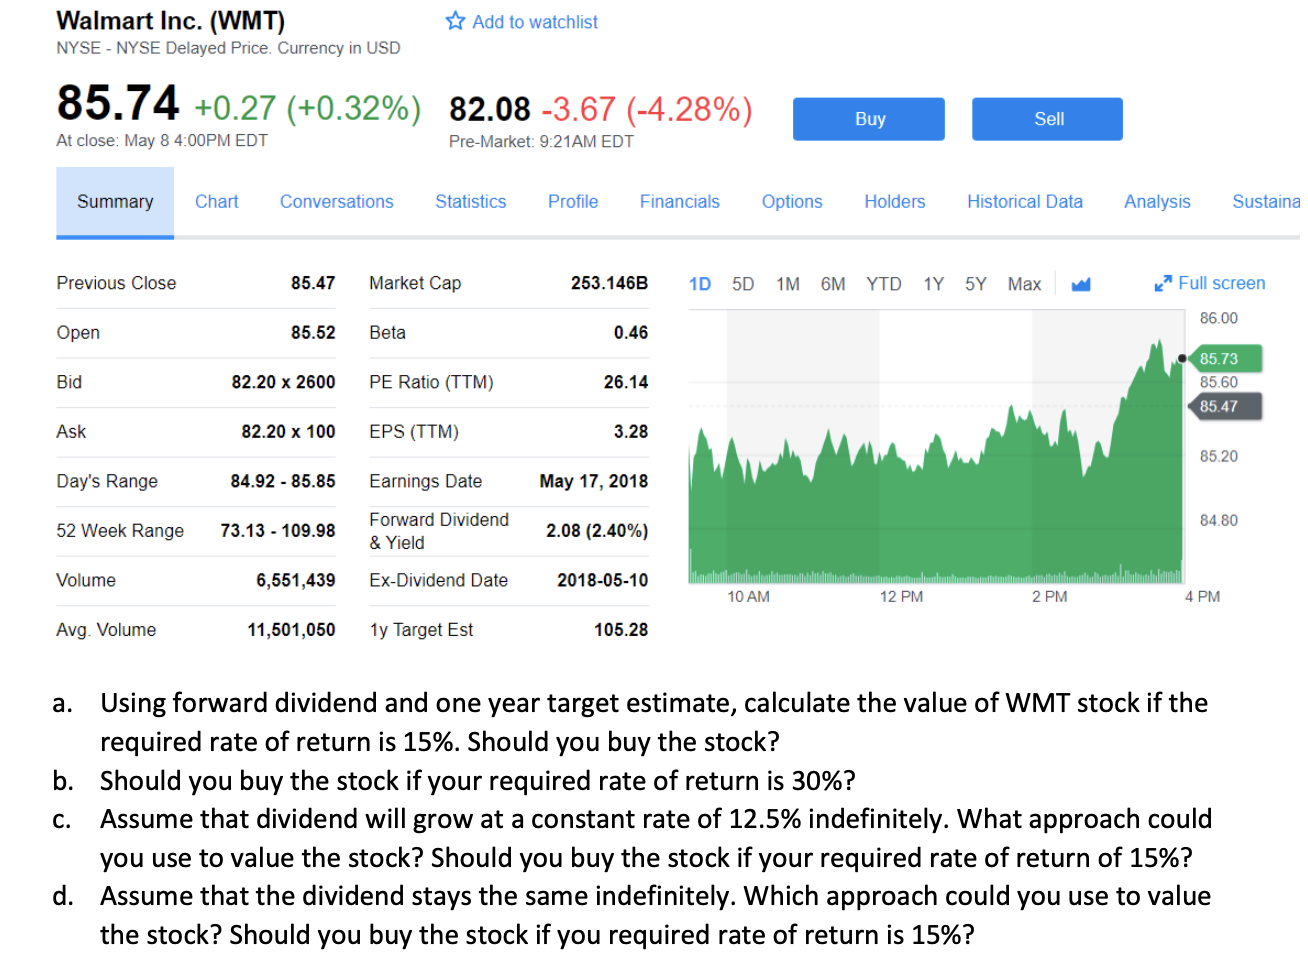The width and height of the screenshot is (1308, 961).
Task: Go to the Statistics tab
Action: point(471,202)
